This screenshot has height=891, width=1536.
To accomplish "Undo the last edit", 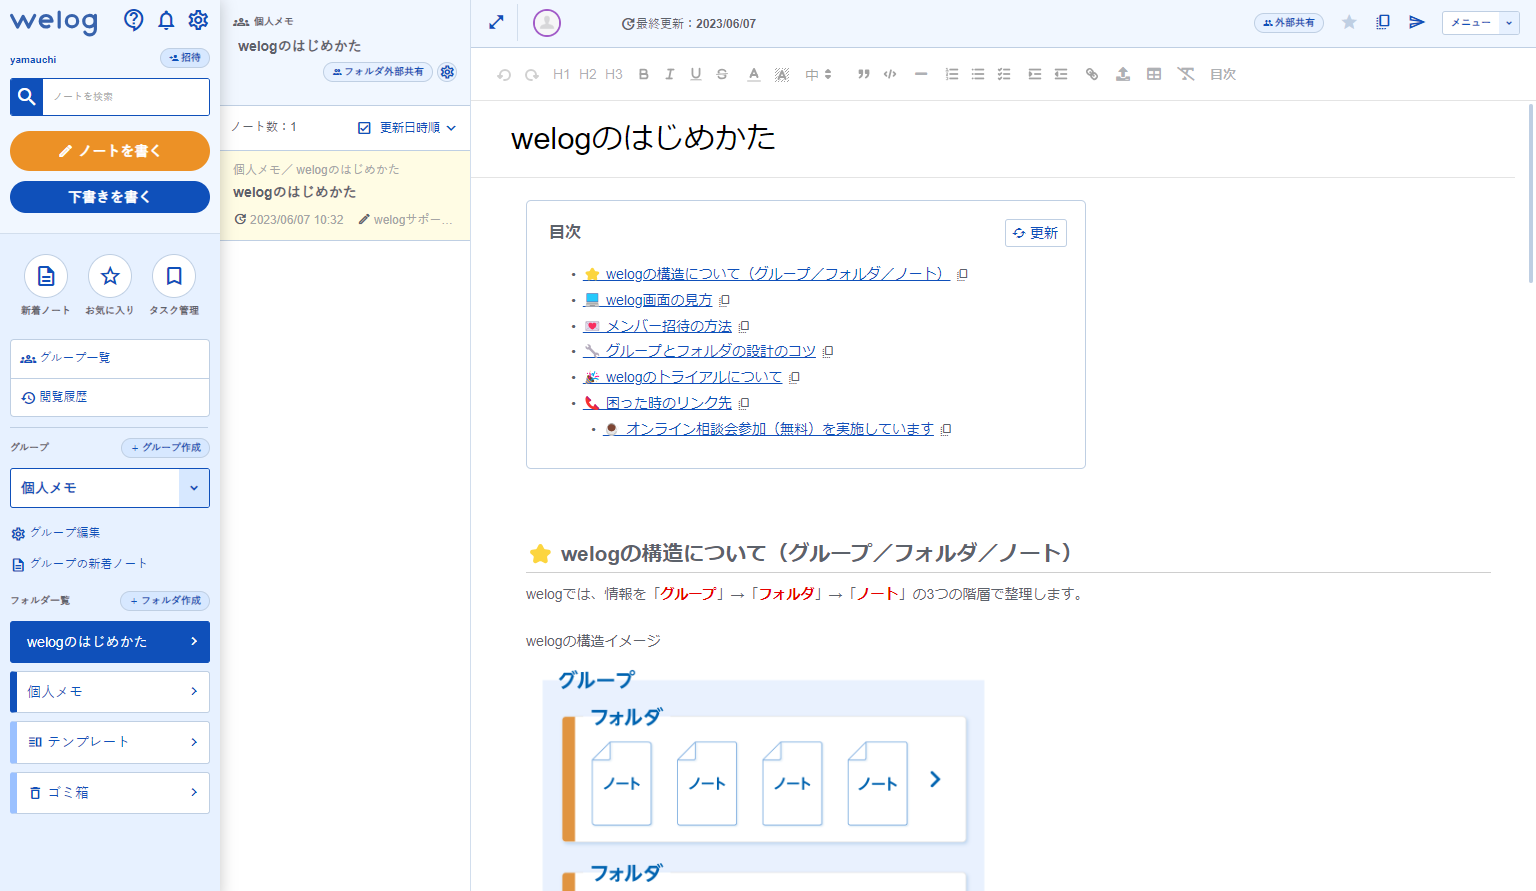I will [x=504, y=74].
